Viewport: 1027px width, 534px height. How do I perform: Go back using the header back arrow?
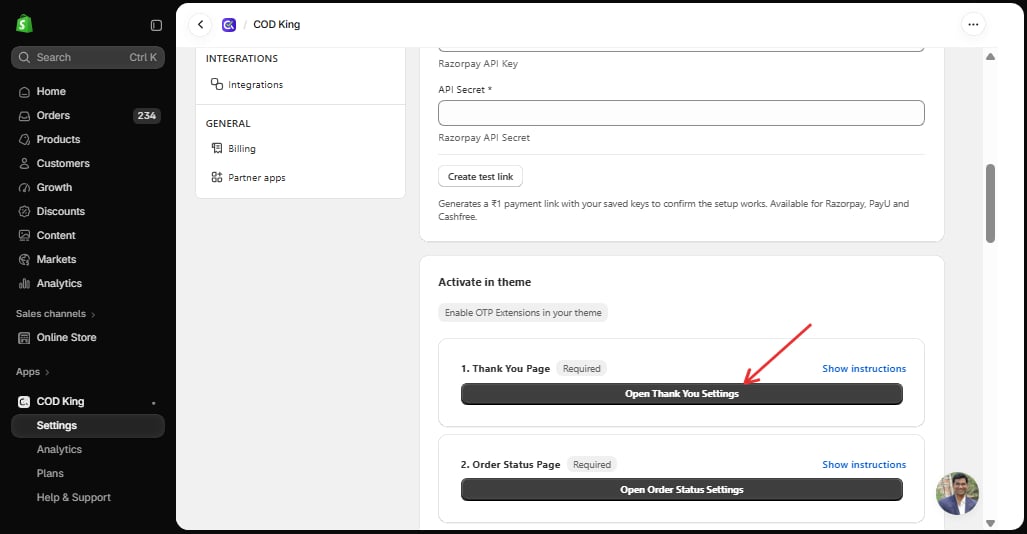tap(200, 25)
